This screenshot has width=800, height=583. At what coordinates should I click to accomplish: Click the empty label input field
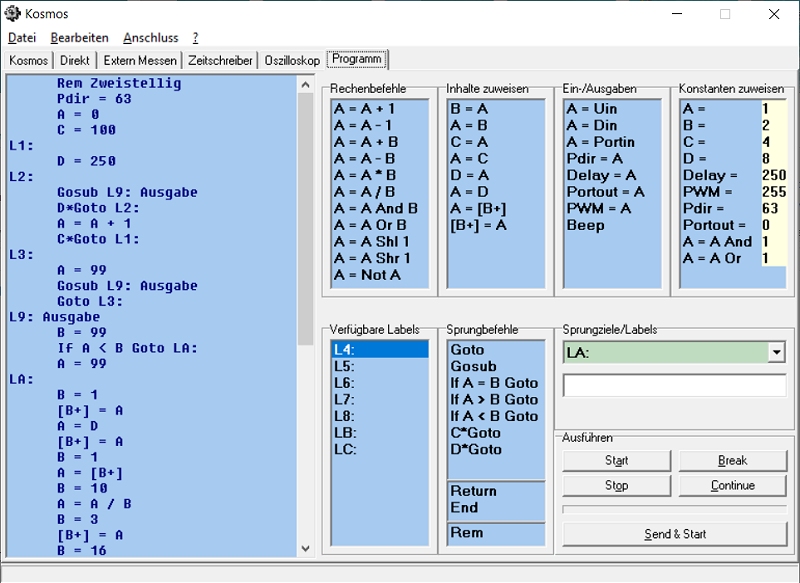pos(674,385)
